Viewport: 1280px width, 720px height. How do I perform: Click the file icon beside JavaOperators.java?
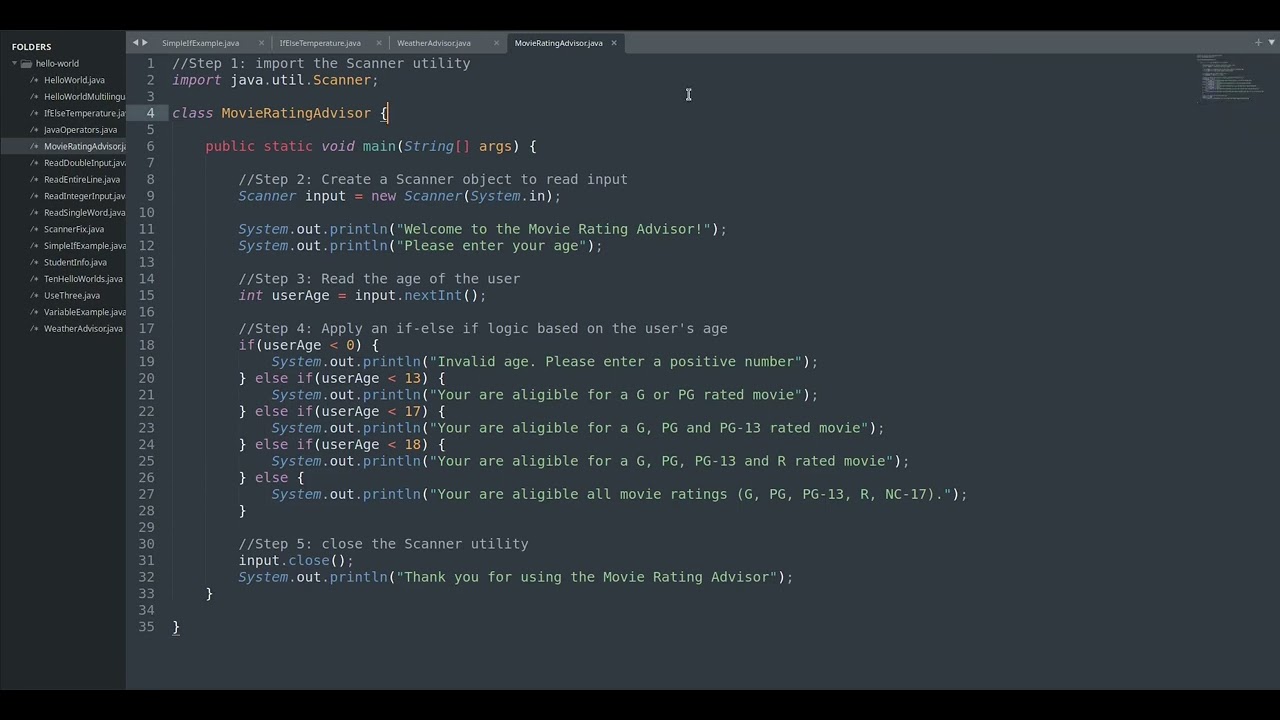tap(34, 130)
